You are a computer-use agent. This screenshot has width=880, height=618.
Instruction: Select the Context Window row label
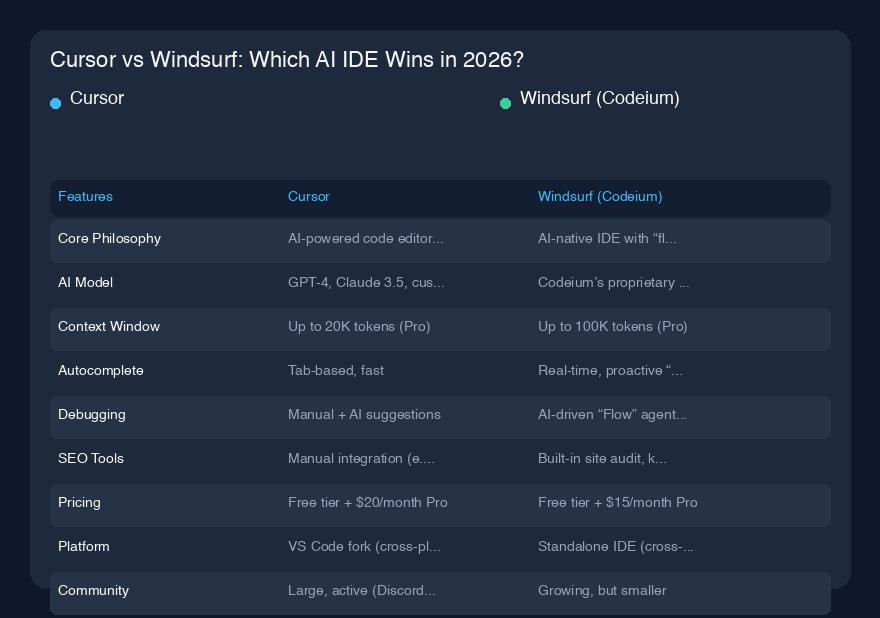[x=109, y=326]
